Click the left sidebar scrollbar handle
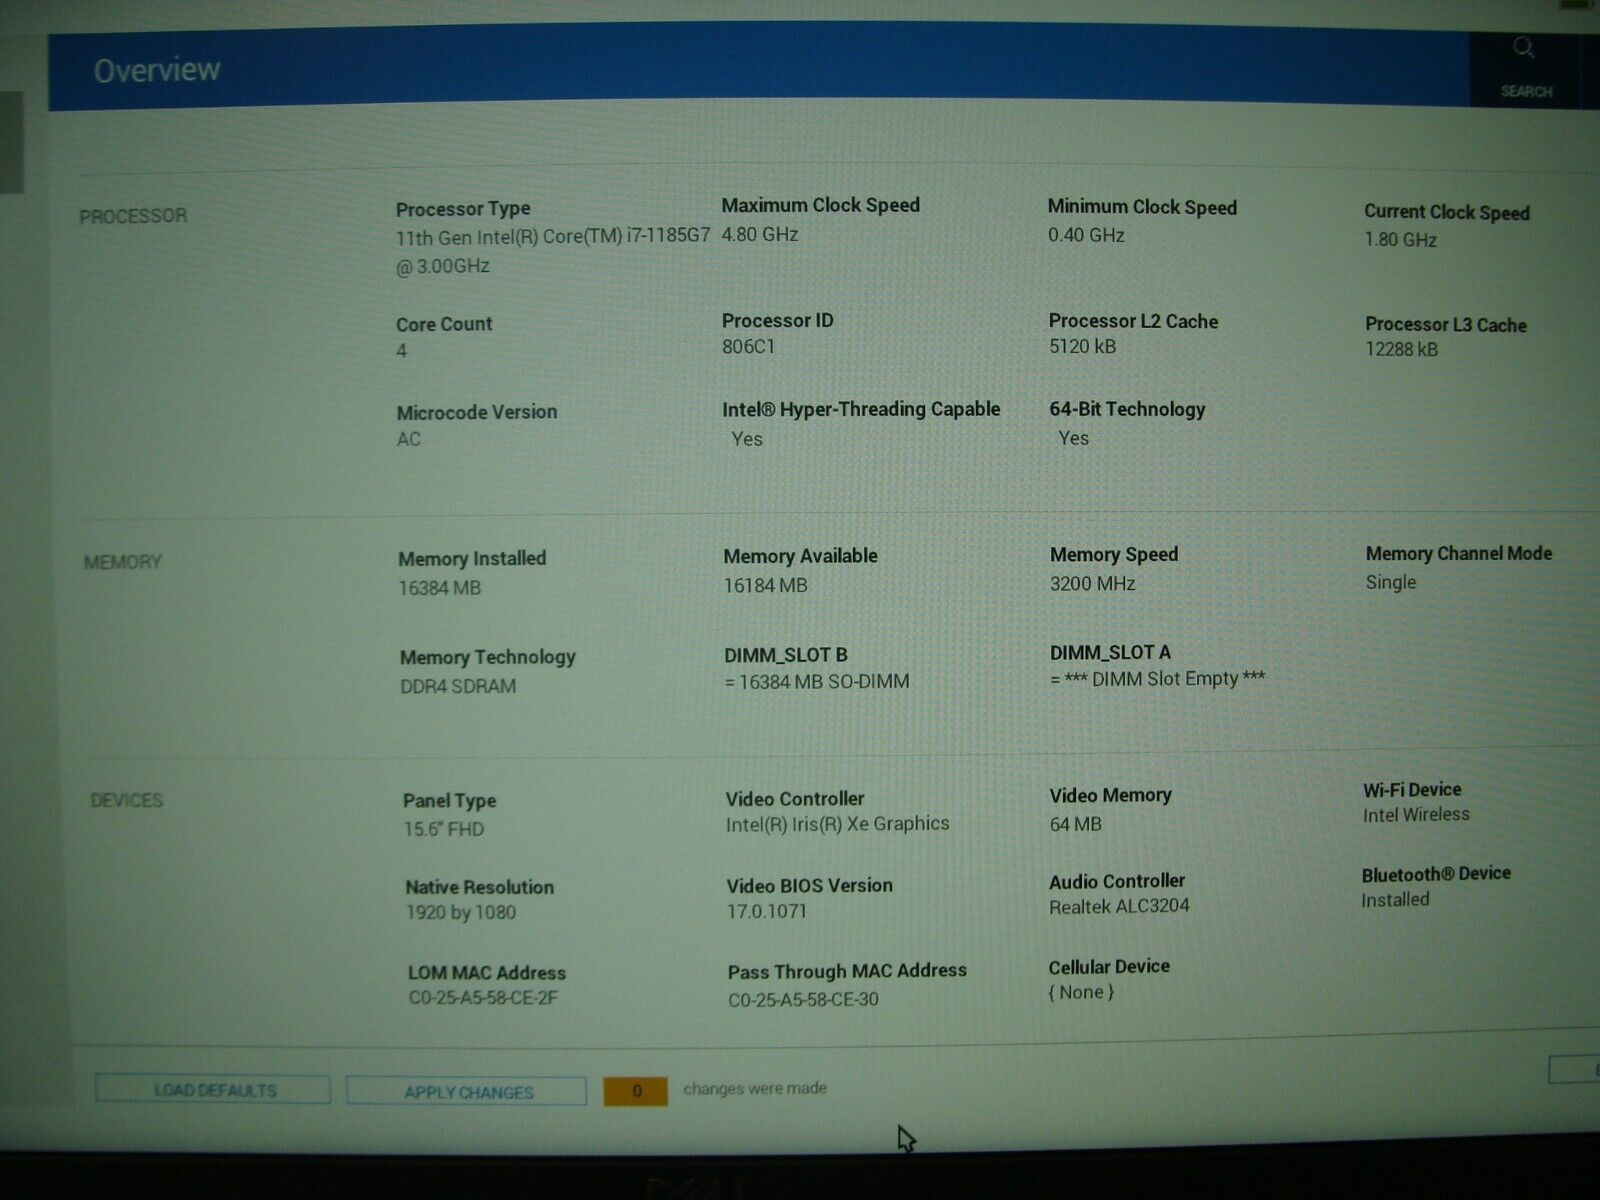 click(x=11, y=142)
